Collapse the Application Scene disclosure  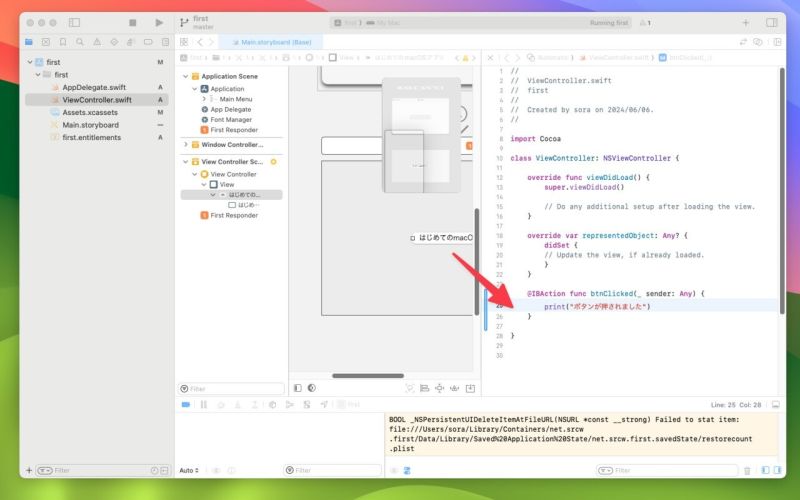(186, 76)
